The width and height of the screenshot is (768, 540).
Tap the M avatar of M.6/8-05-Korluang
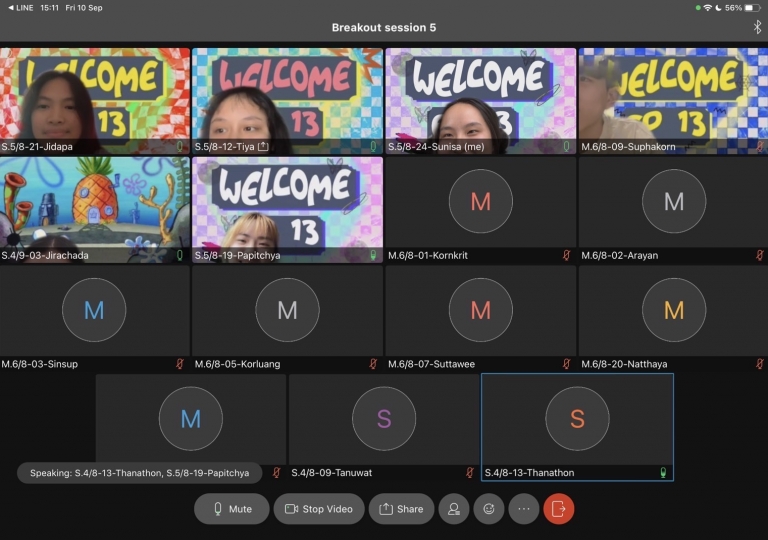pyautogui.click(x=287, y=310)
